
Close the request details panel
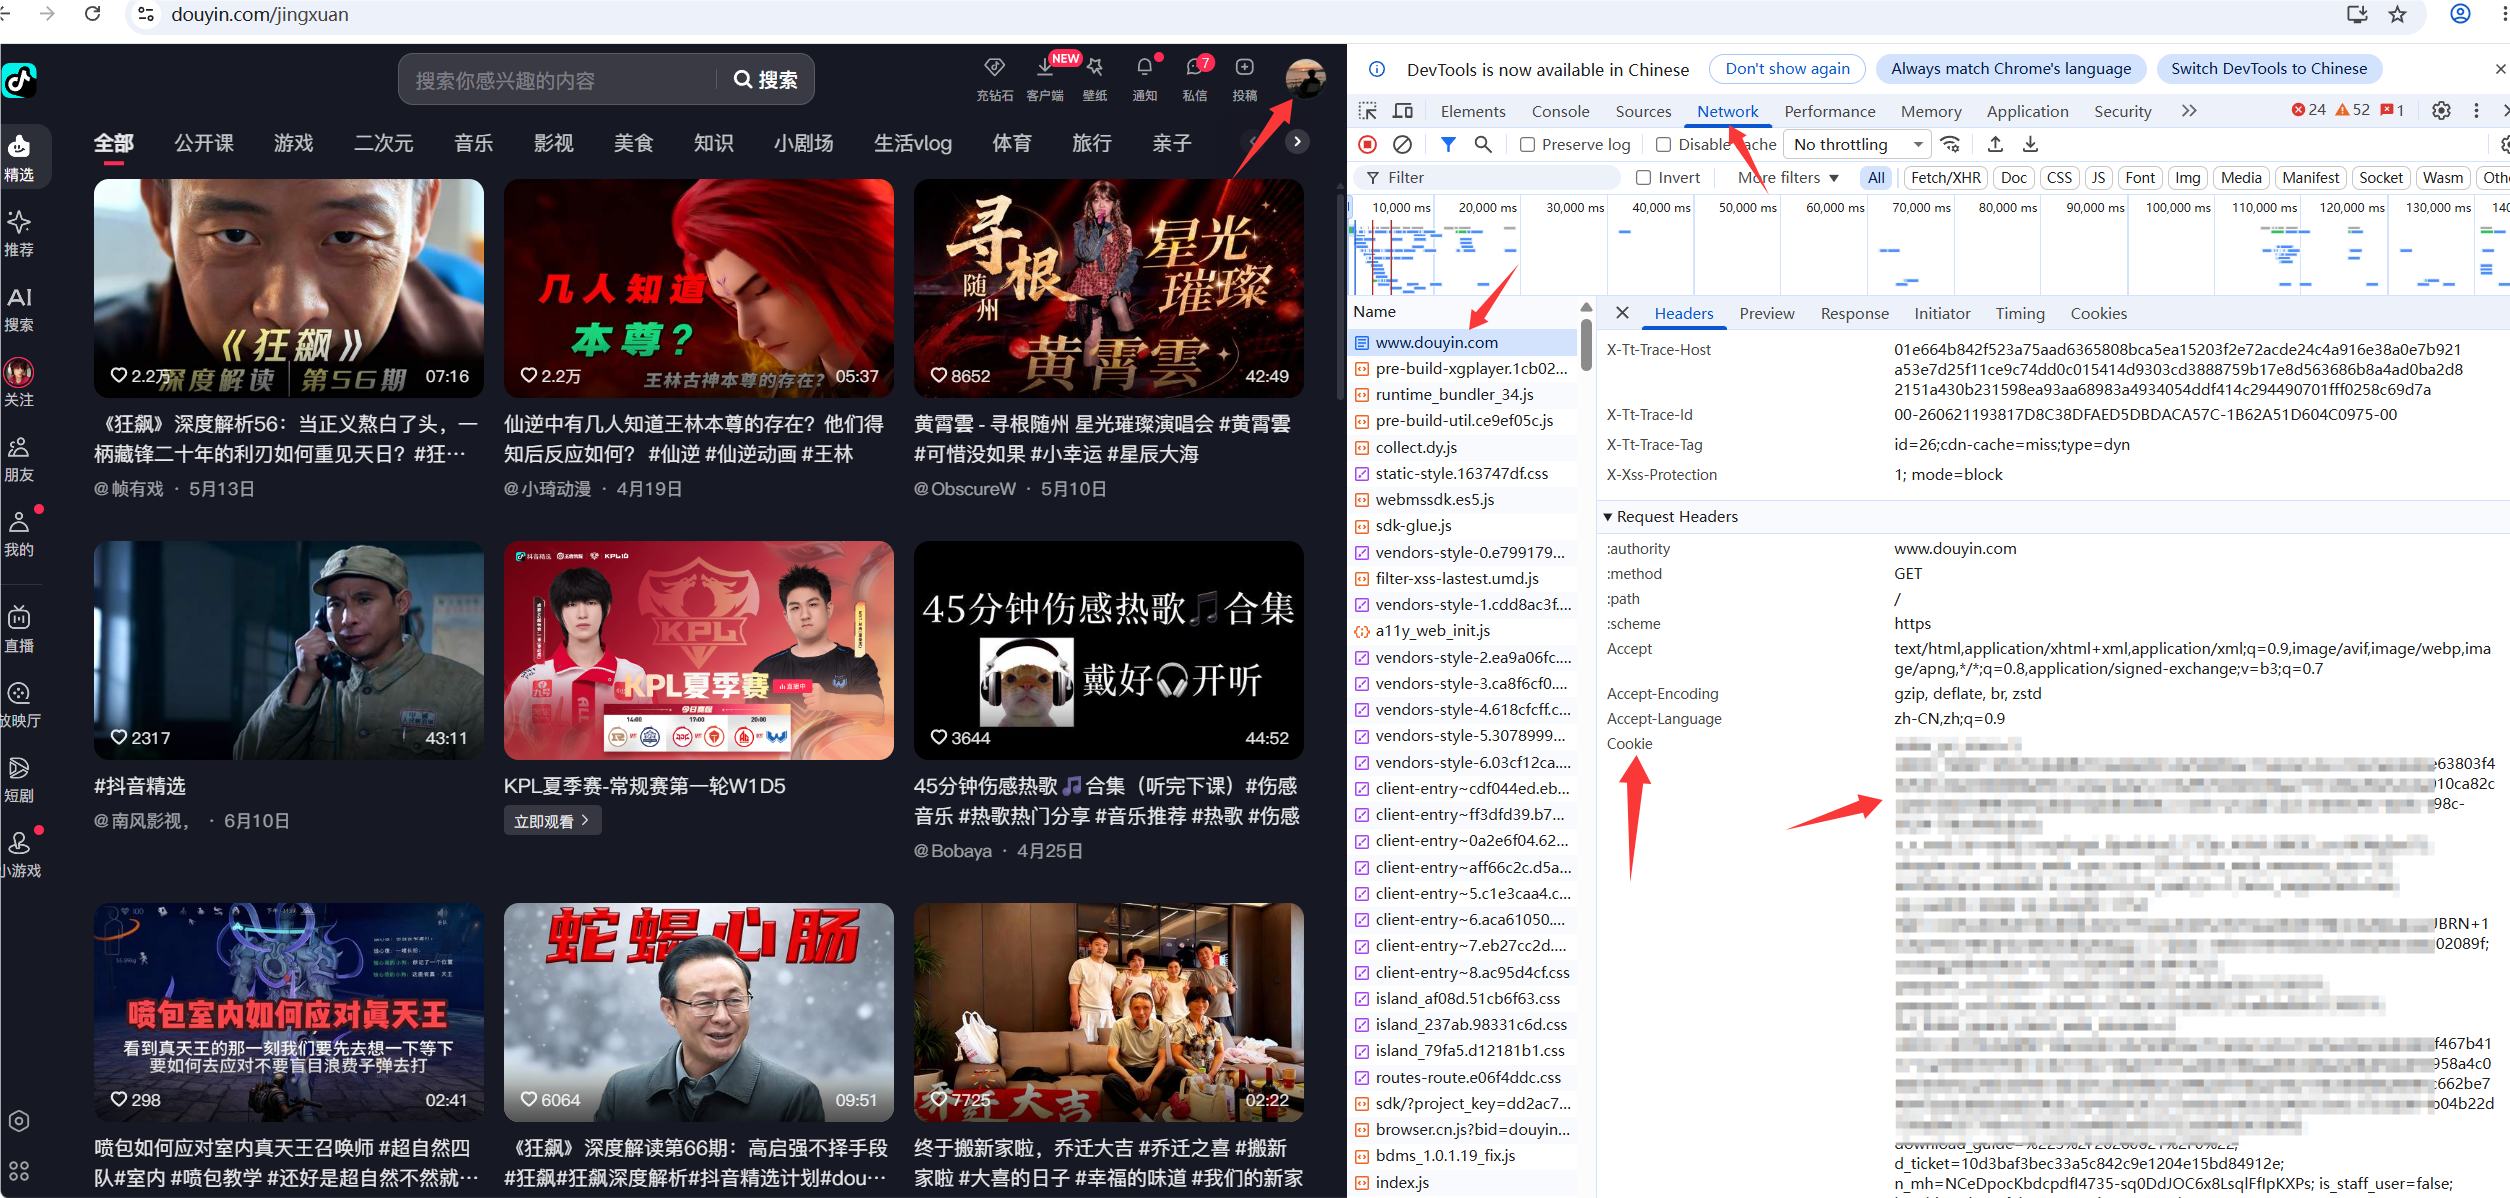tap(1621, 314)
